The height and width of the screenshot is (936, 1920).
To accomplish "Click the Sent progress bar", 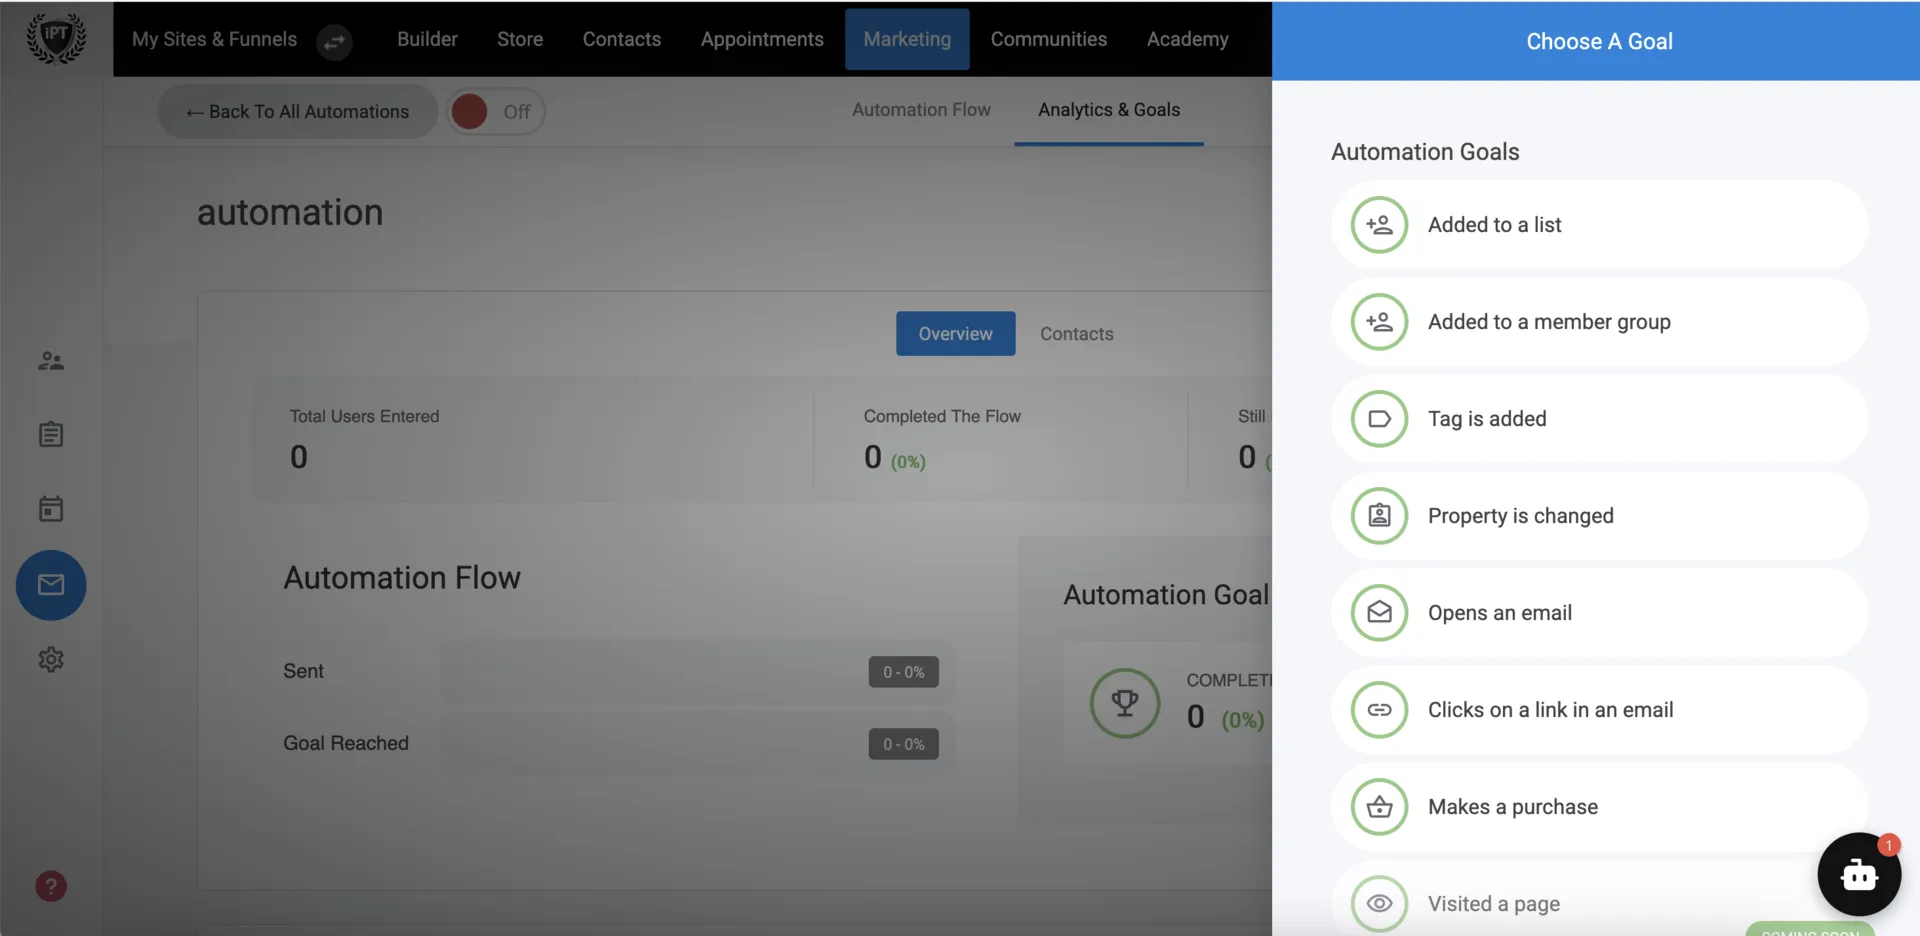I will click(697, 672).
